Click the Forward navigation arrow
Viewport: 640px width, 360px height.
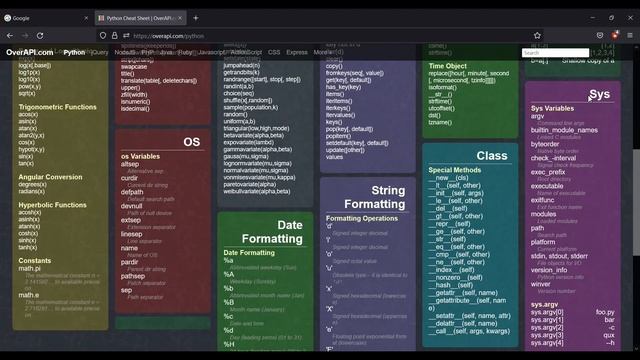tap(25, 36)
